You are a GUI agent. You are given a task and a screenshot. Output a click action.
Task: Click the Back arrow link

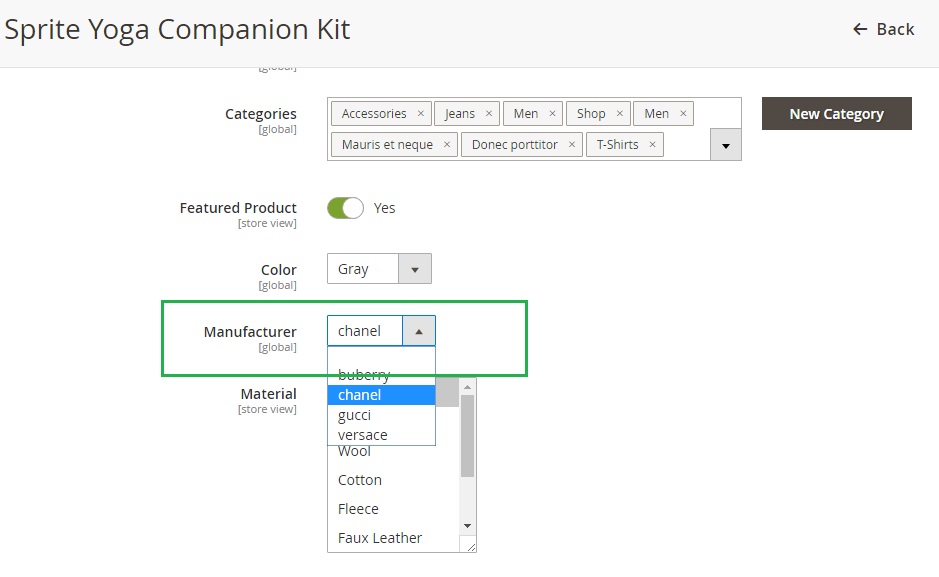[883, 29]
